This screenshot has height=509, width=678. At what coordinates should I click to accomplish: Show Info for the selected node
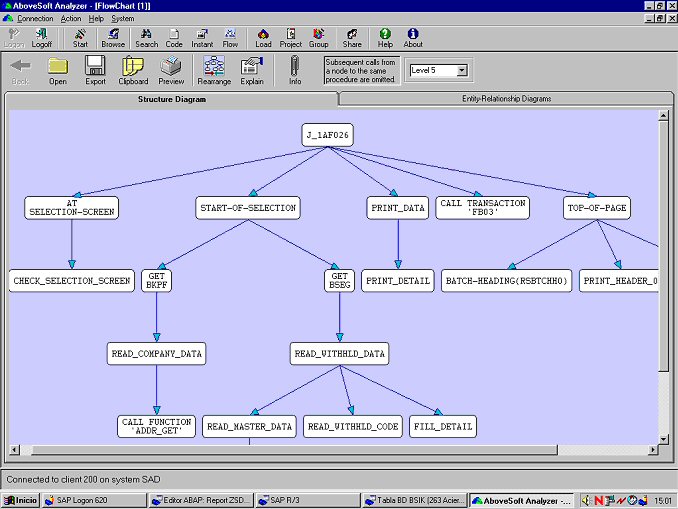point(295,70)
